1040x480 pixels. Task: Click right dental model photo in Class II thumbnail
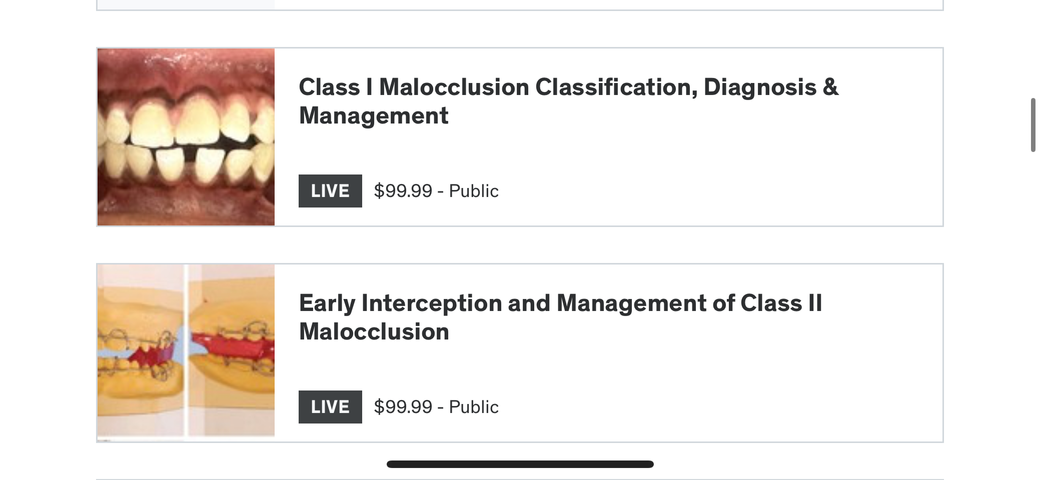231,350
